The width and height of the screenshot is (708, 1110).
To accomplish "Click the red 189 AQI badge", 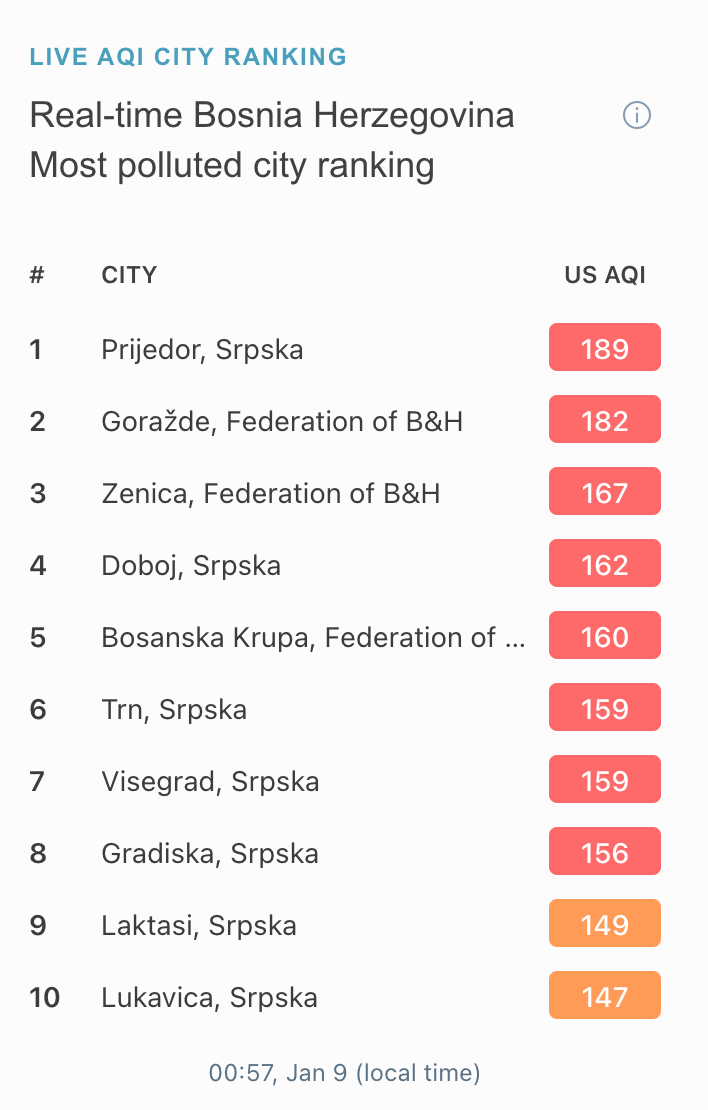I will tap(605, 347).
